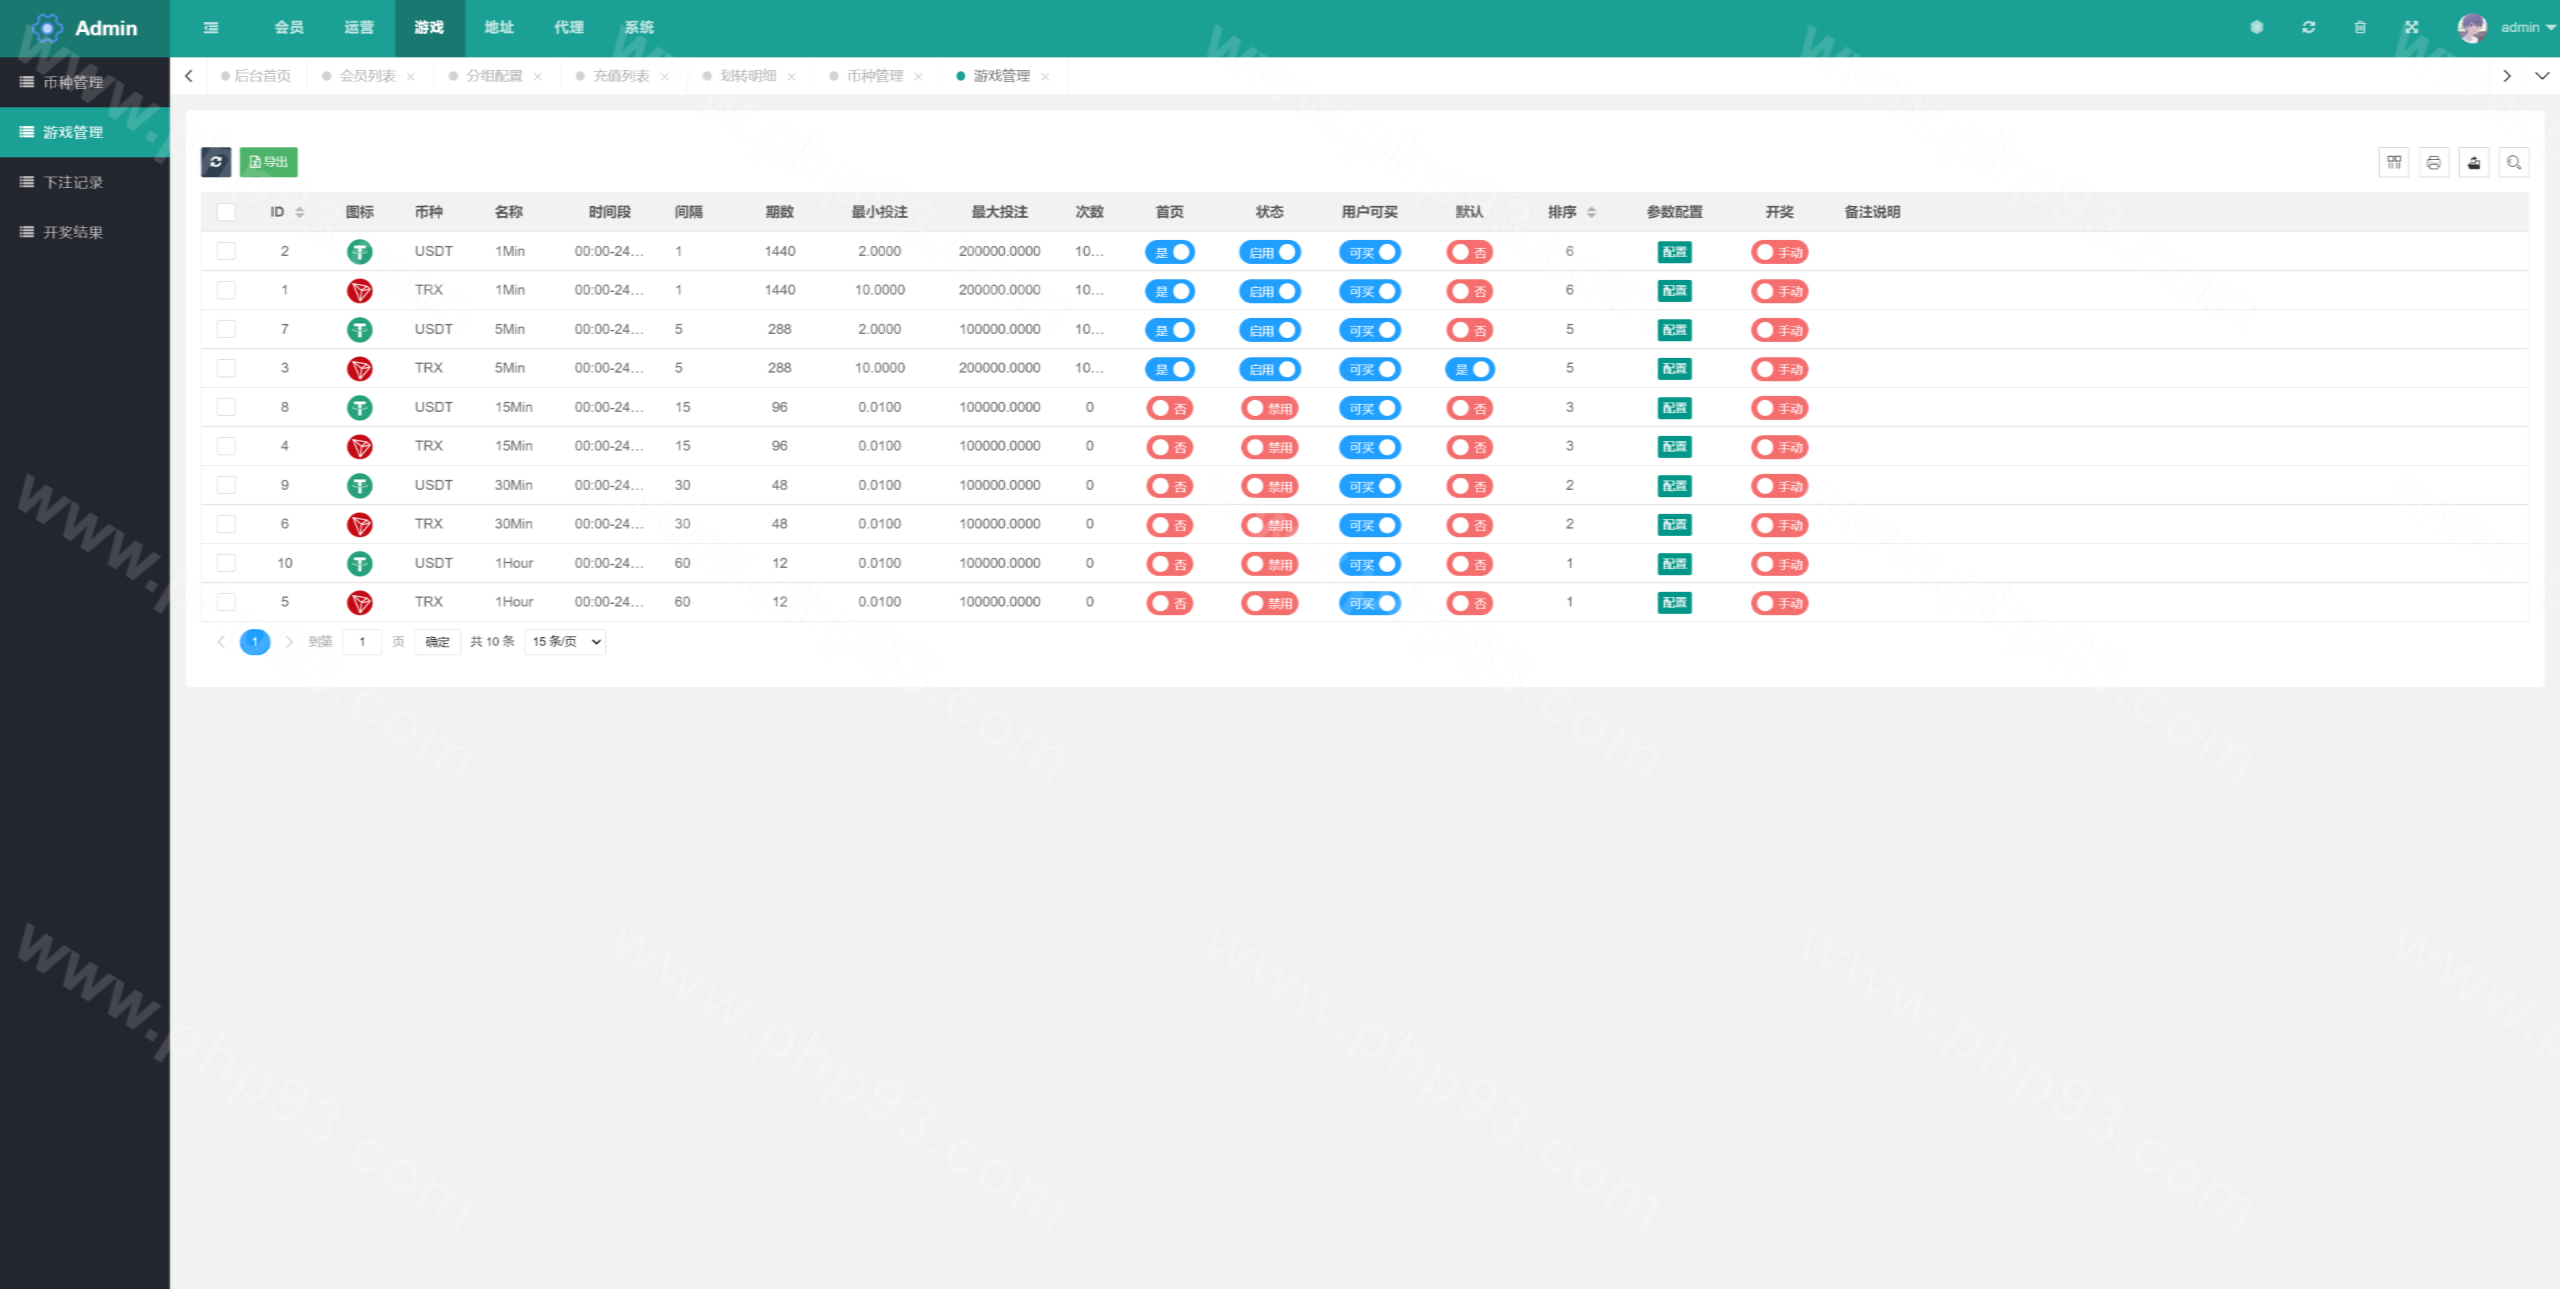The width and height of the screenshot is (2560, 1289).
Task: Open the 会员 top menu
Action: click(289, 28)
